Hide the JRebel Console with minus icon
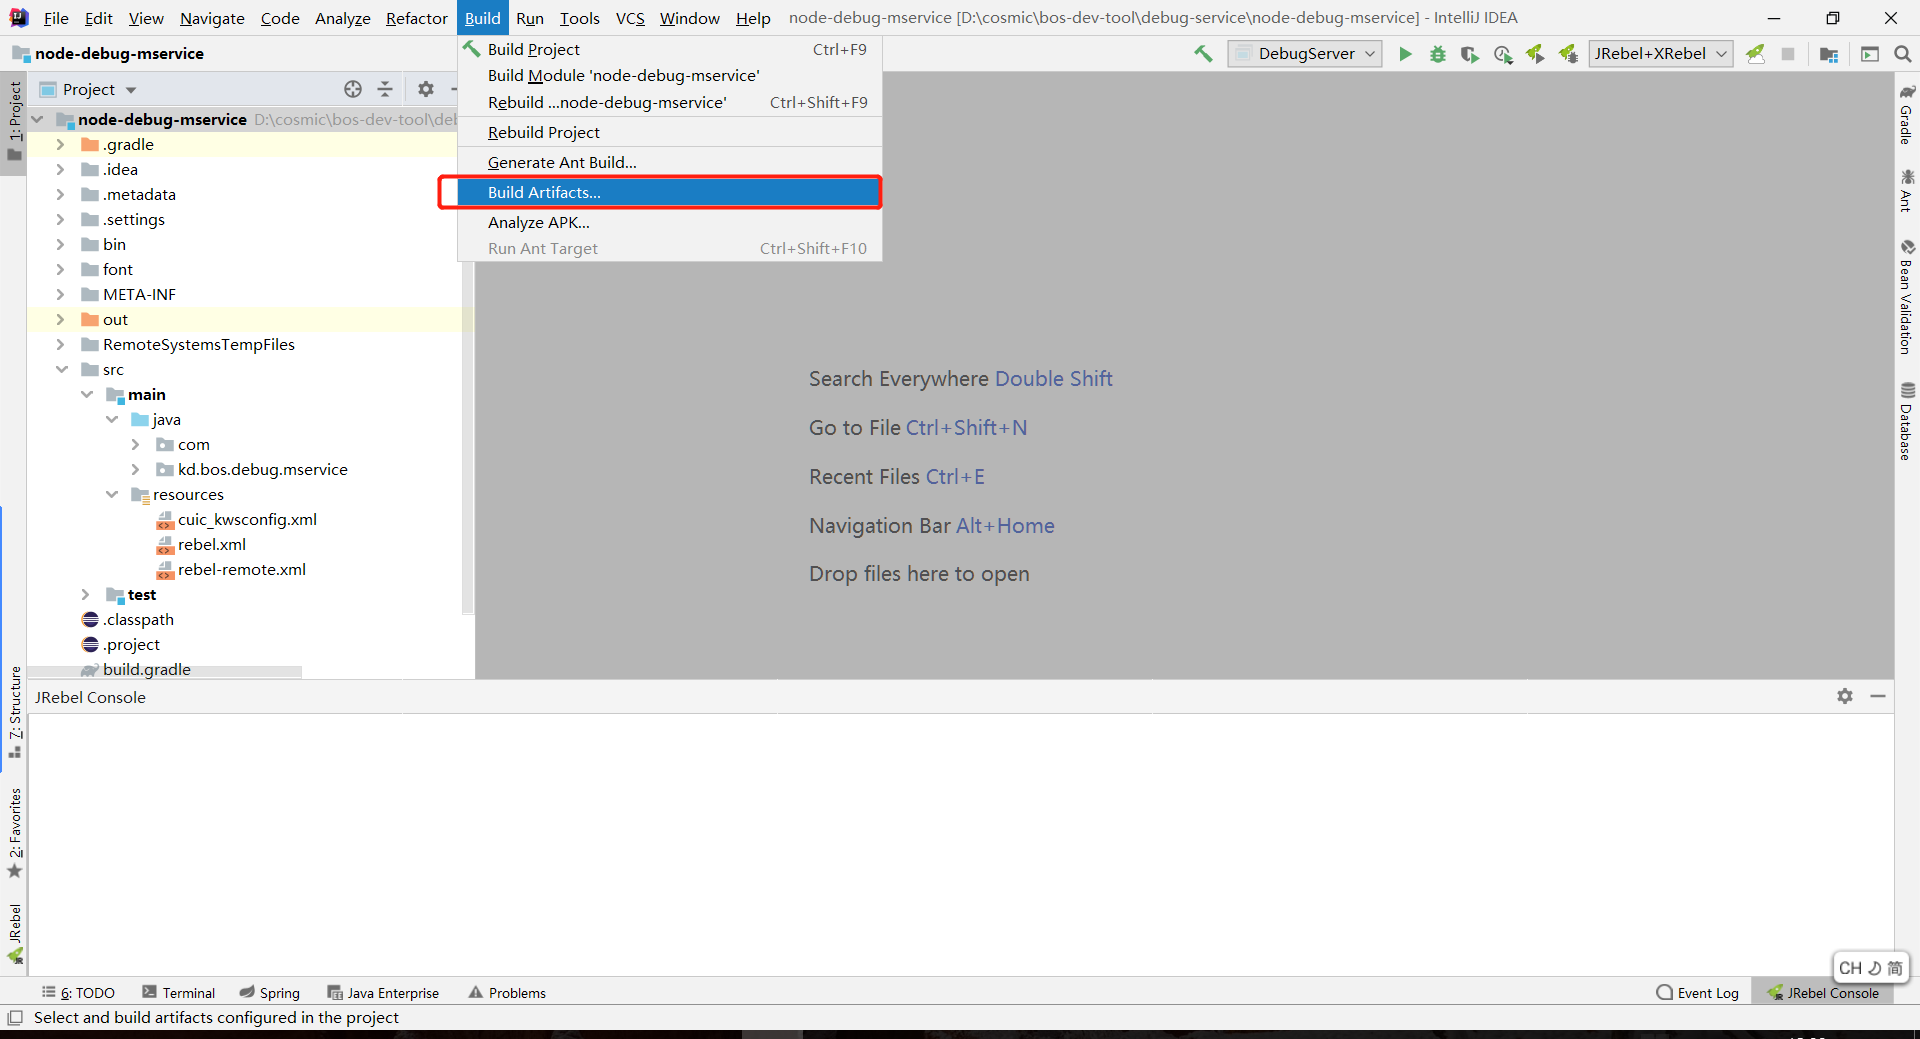This screenshot has height=1039, width=1920. (1878, 696)
